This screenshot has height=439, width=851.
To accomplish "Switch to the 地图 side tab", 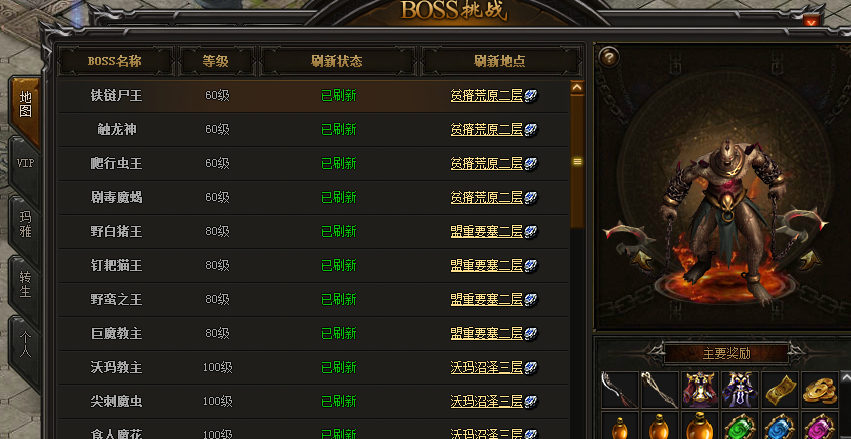I will (26, 105).
